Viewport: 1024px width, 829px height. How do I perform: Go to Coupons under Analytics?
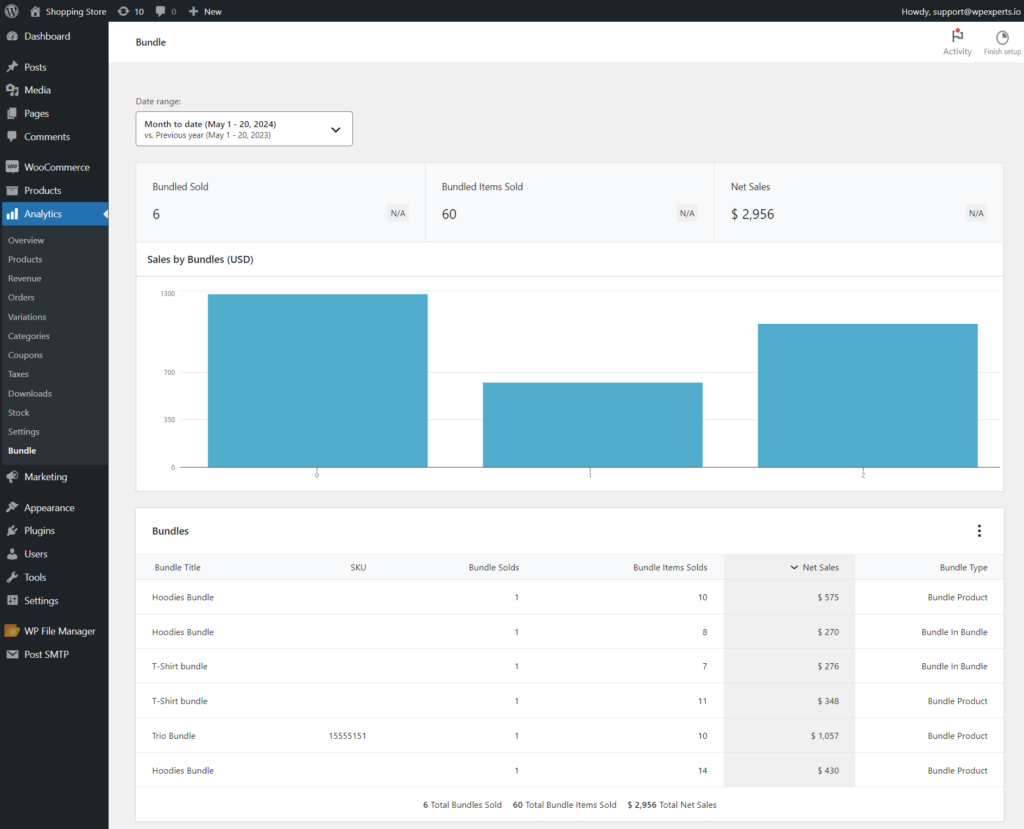pos(25,355)
